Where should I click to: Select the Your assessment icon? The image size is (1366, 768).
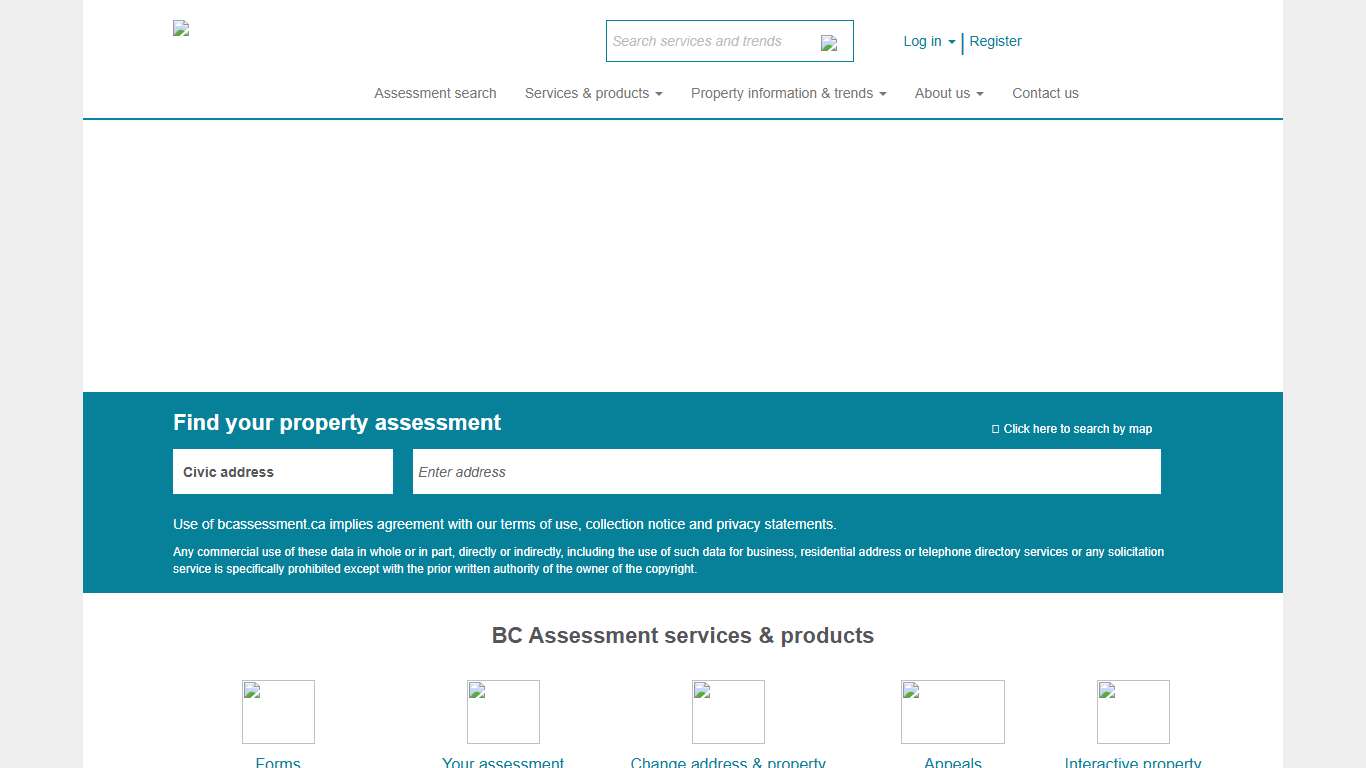tap(503, 712)
